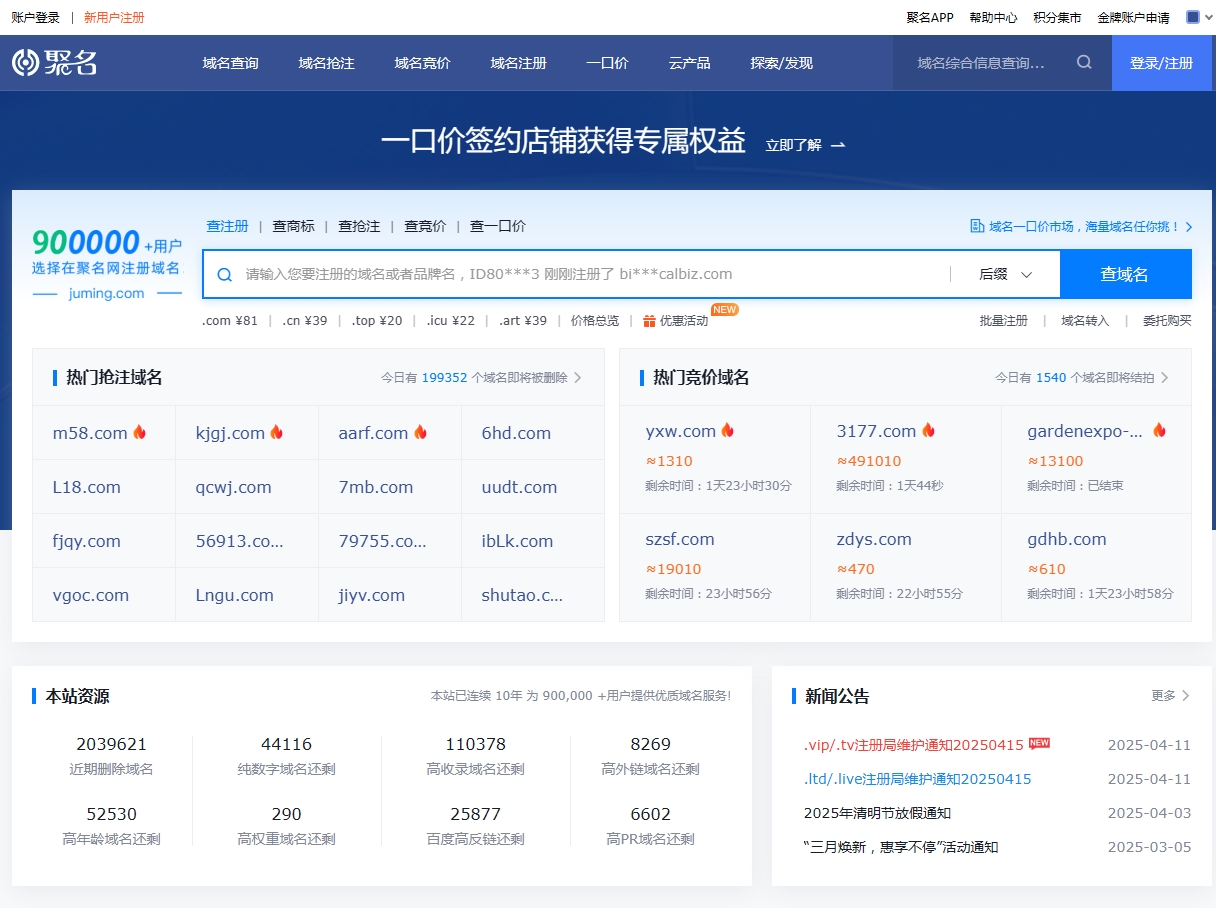The height and width of the screenshot is (908, 1216).
Task: Click the fire icon next to aarf.com
Action: [420, 432]
